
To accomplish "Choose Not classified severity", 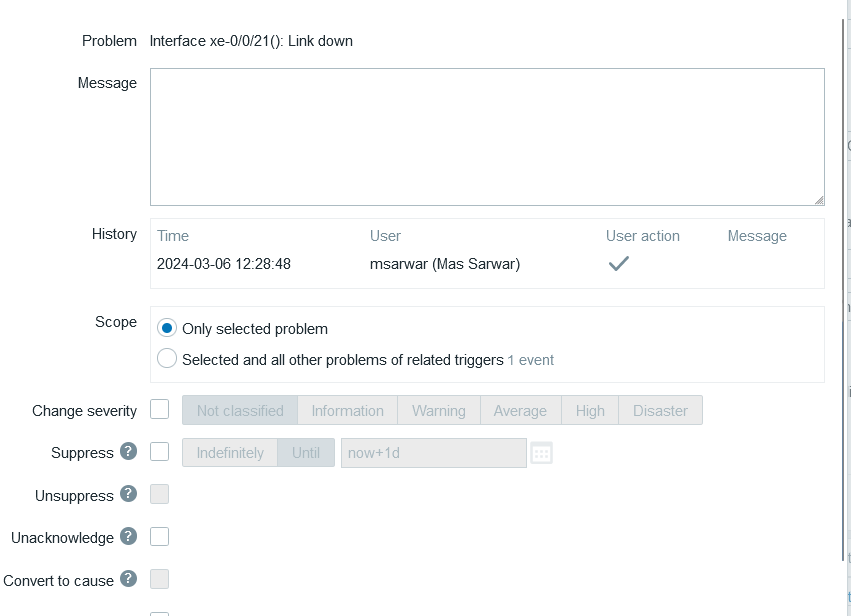I will (x=240, y=410).
